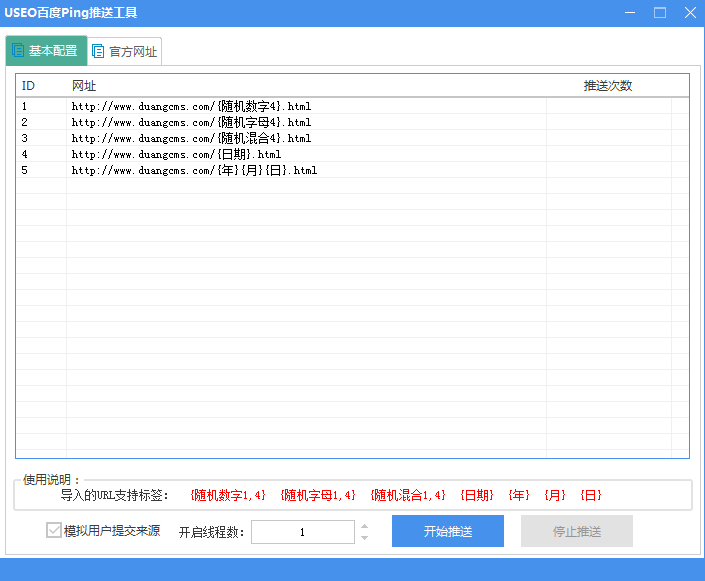Image resolution: width=705 pixels, height=581 pixels.
Task: Click the 推送次数 column header
Action: pos(608,85)
